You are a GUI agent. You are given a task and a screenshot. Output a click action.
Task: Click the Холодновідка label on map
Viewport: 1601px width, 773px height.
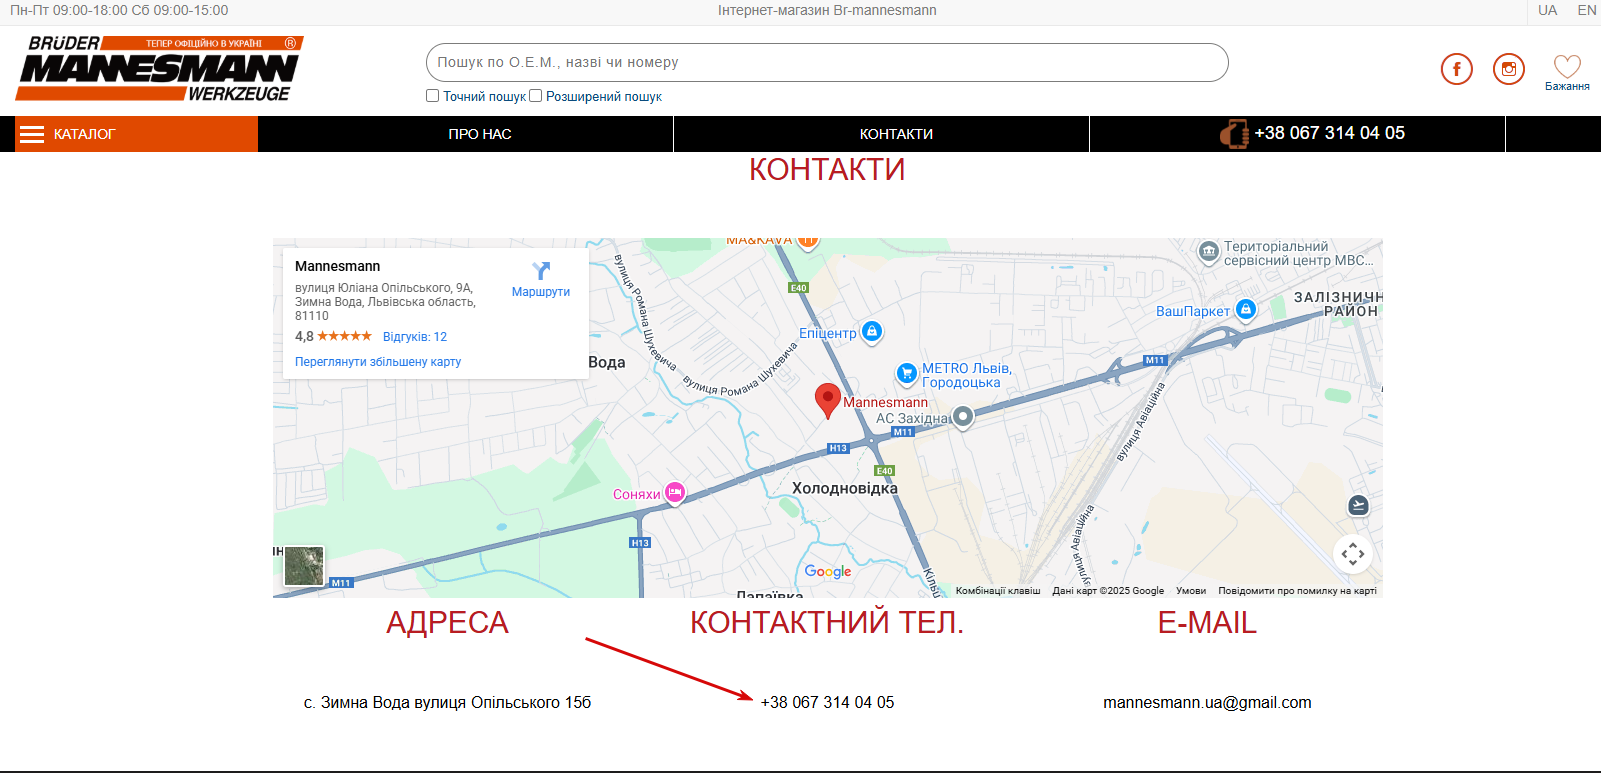click(x=845, y=488)
